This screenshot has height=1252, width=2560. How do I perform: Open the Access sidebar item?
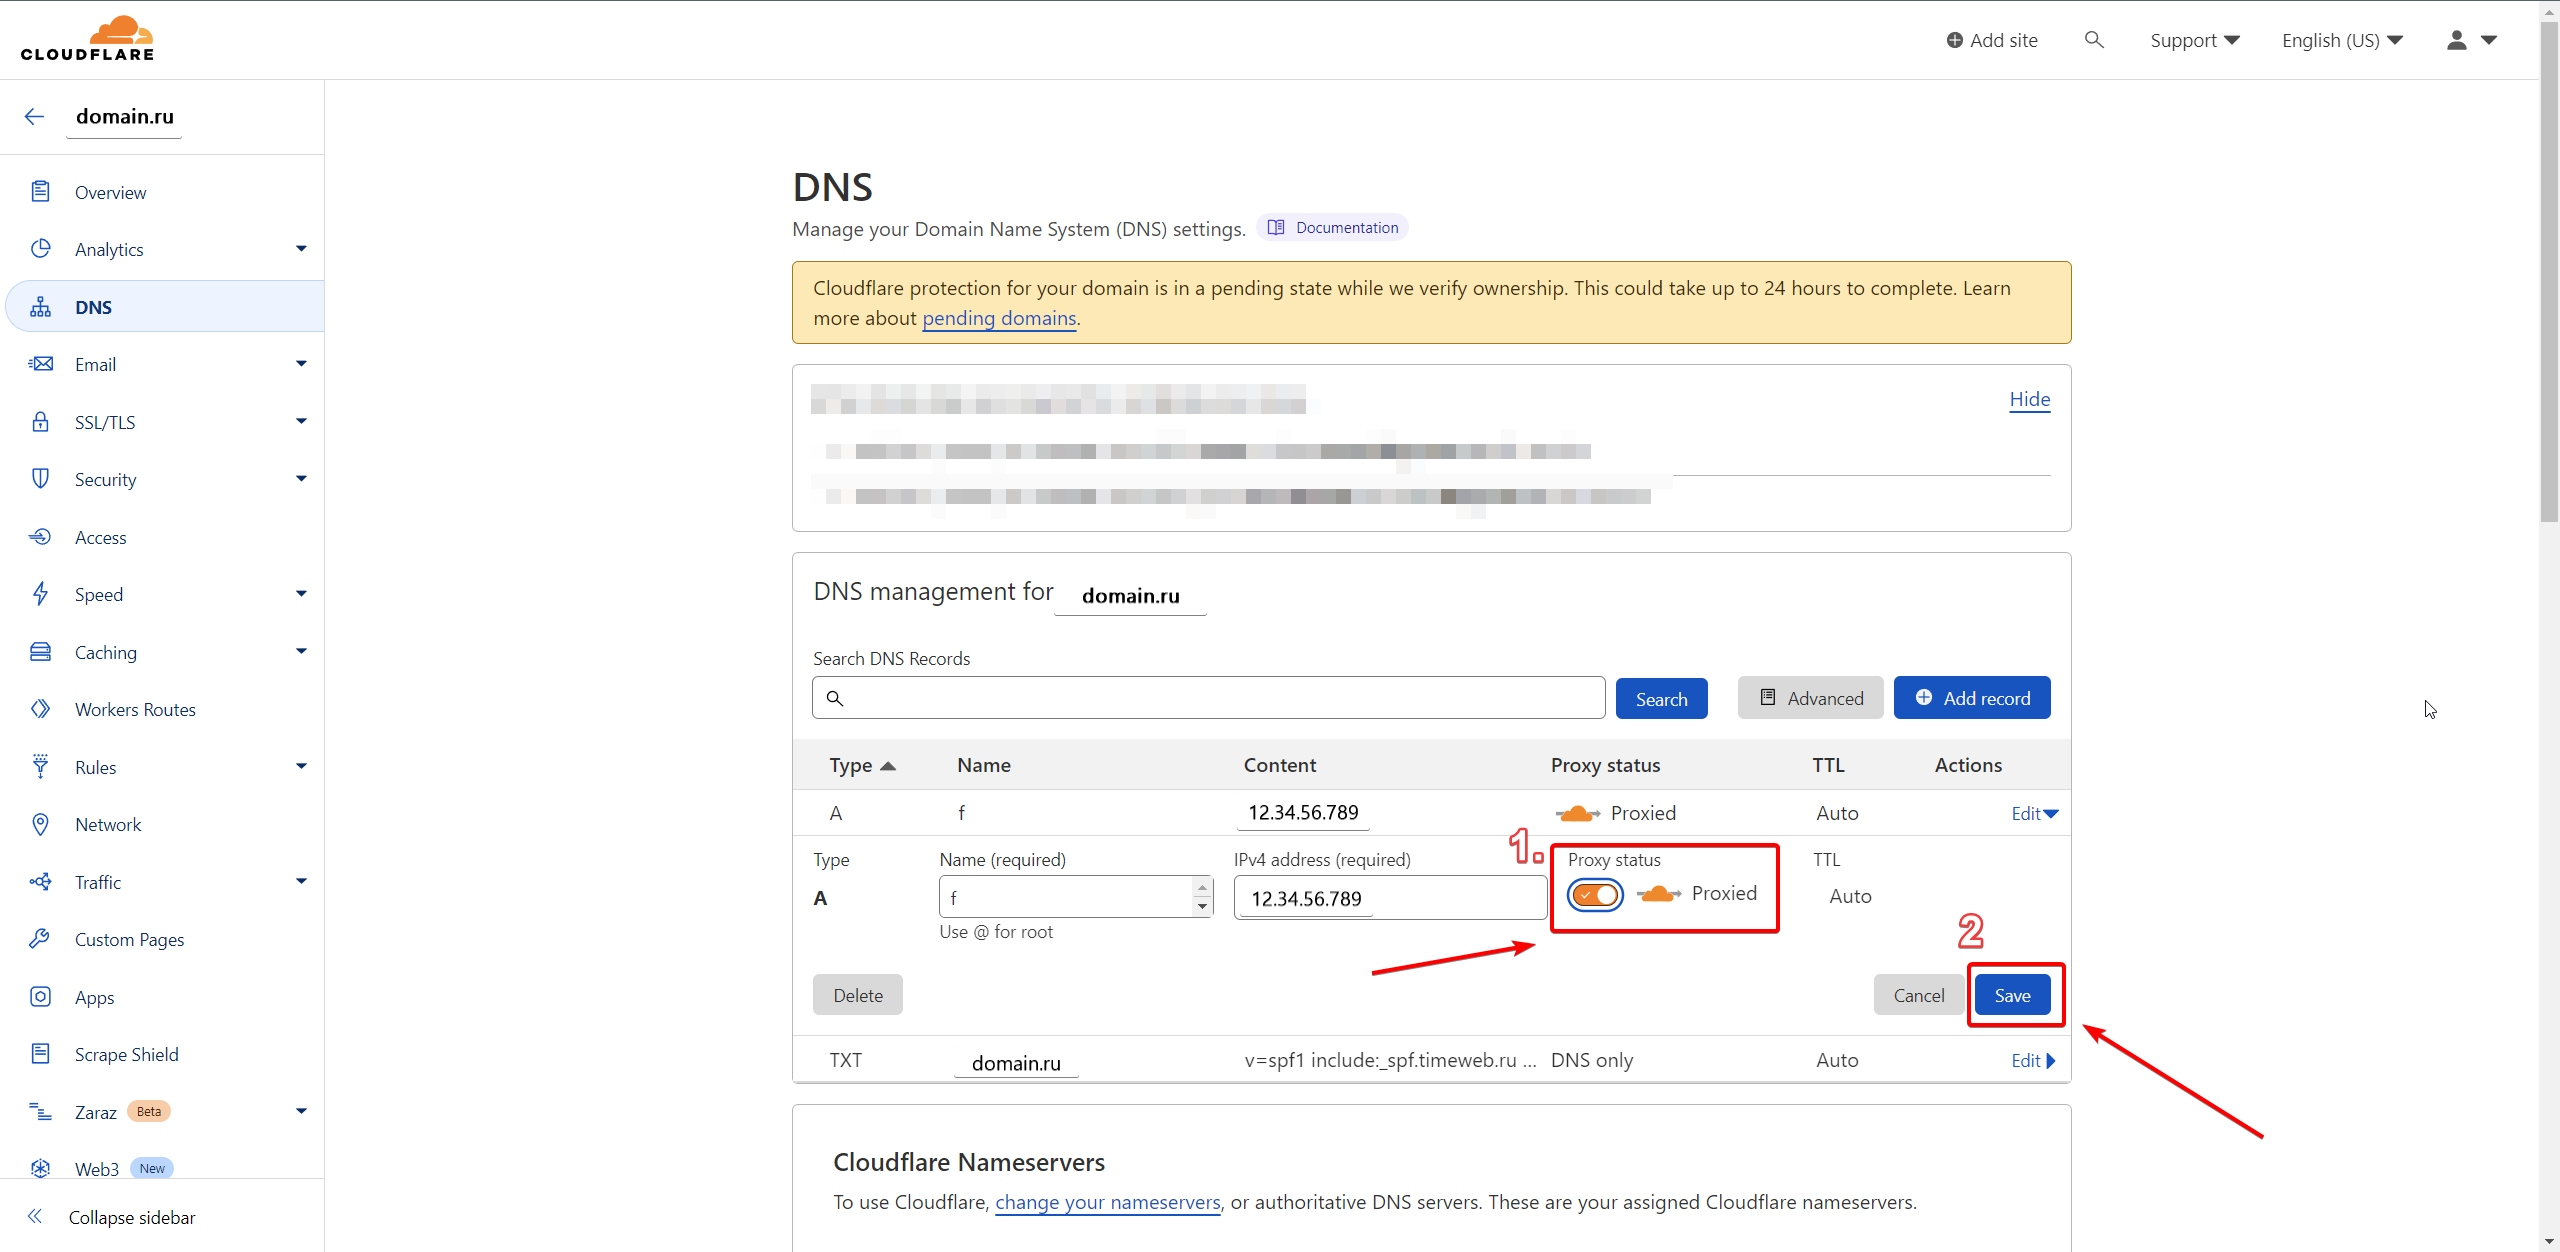[x=100, y=537]
